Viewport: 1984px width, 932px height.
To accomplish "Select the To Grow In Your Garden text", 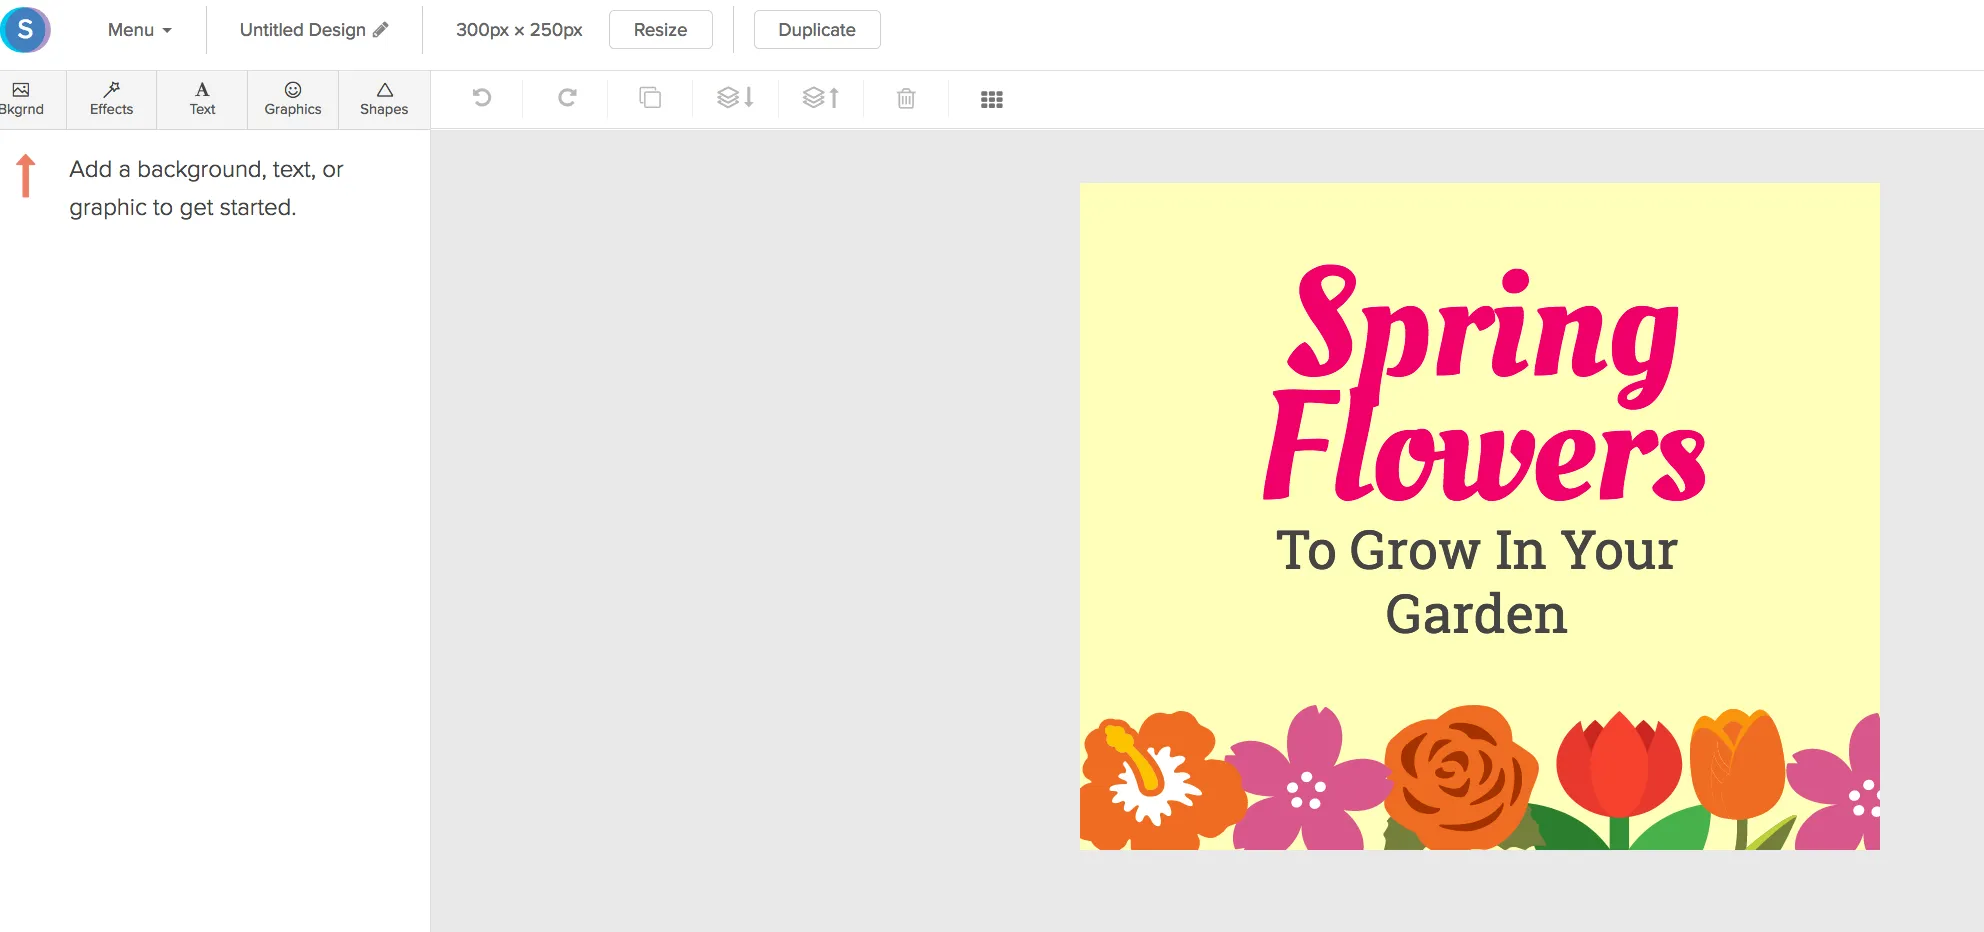I will (1477, 581).
